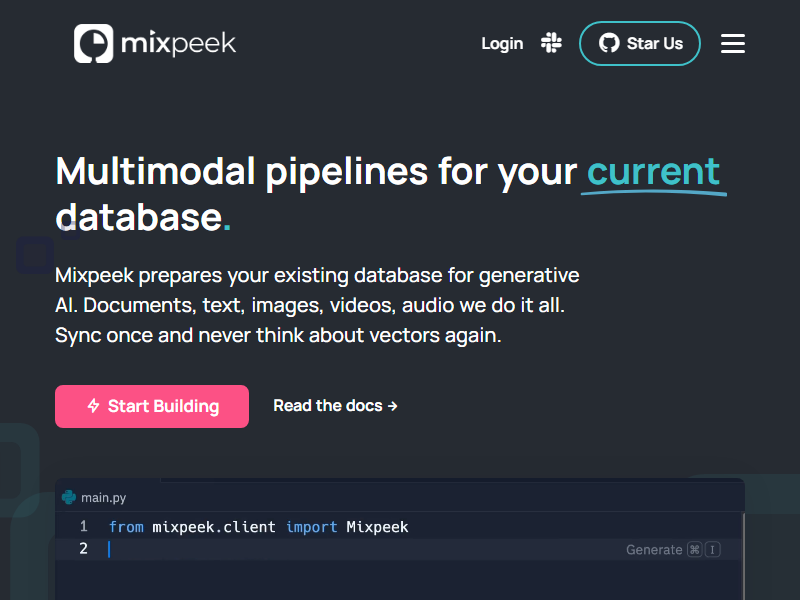
Task: Click the Python file icon beside main.py
Action: [69, 497]
